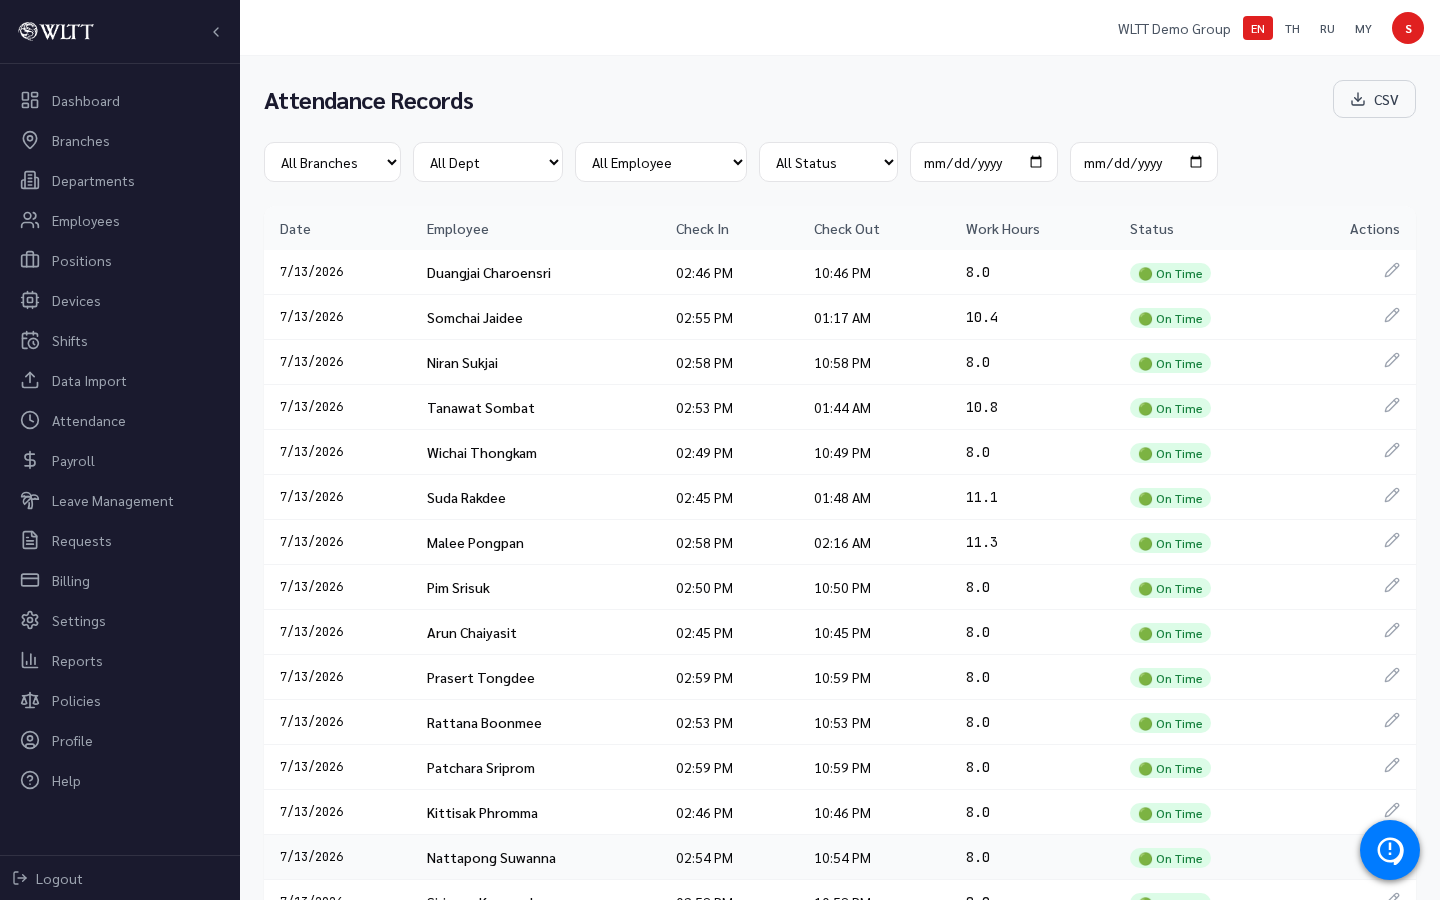Click the Employees people icon
The width and height of the screenshot is (1440, 900).
pyautogui.click(x=30, y=220)
